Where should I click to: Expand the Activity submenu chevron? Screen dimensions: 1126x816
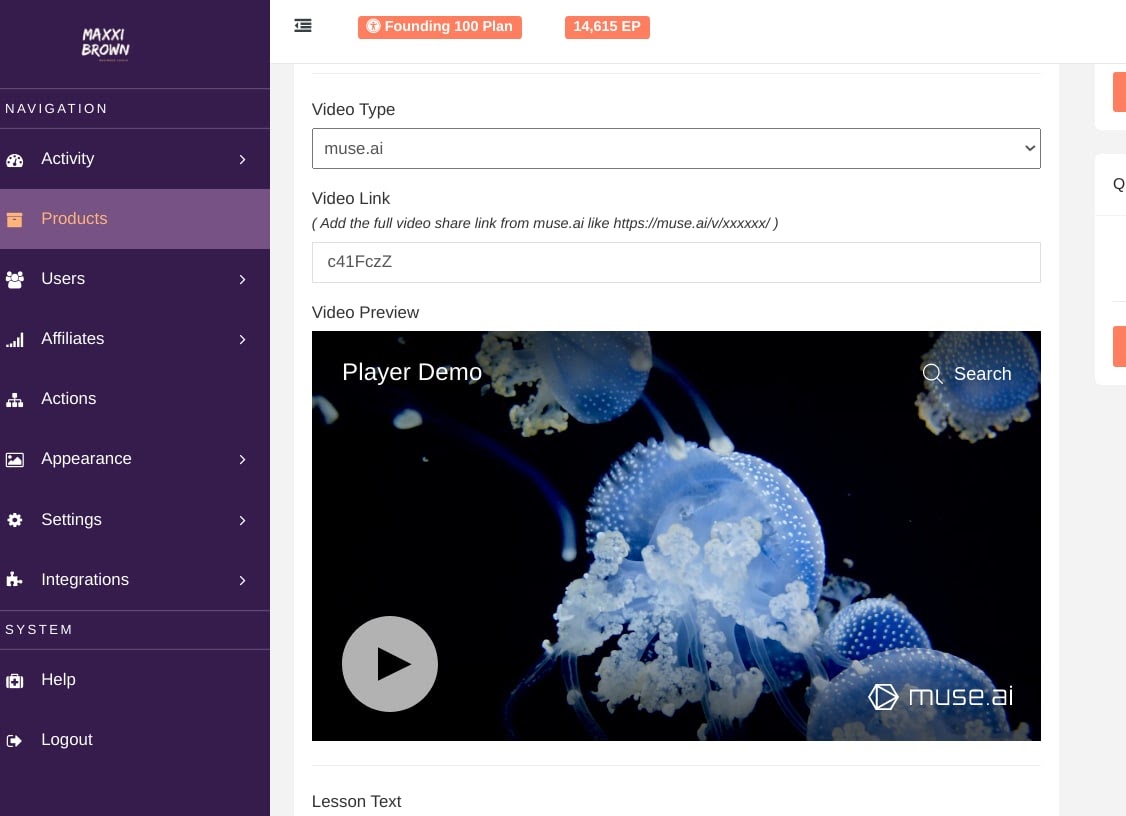[x=242, y=159]
